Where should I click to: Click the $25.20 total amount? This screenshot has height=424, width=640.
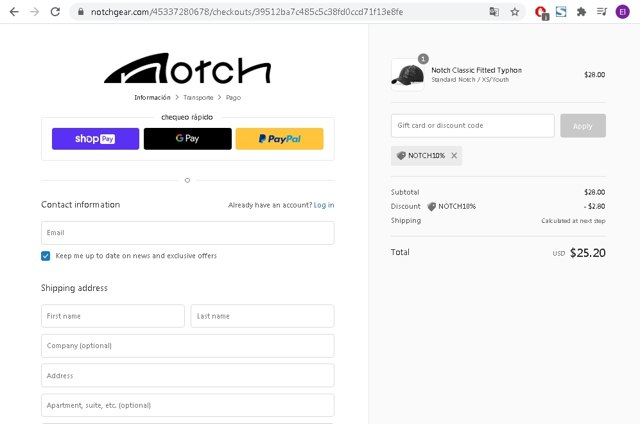[588, 253]
